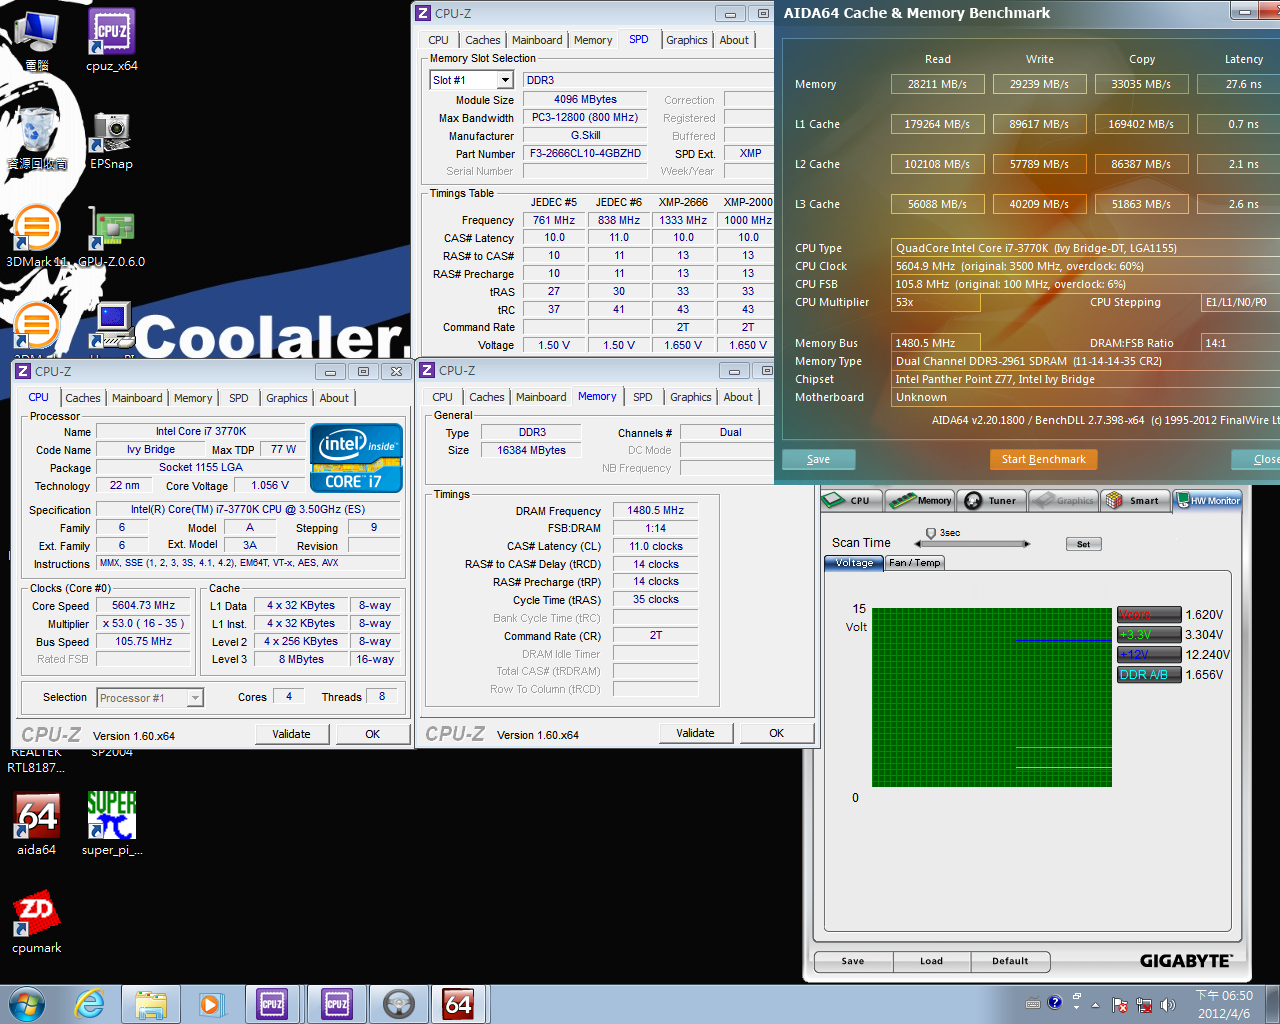
Task: Open the Slot #1 dropdown in SPD
Action: click(505, 80)
